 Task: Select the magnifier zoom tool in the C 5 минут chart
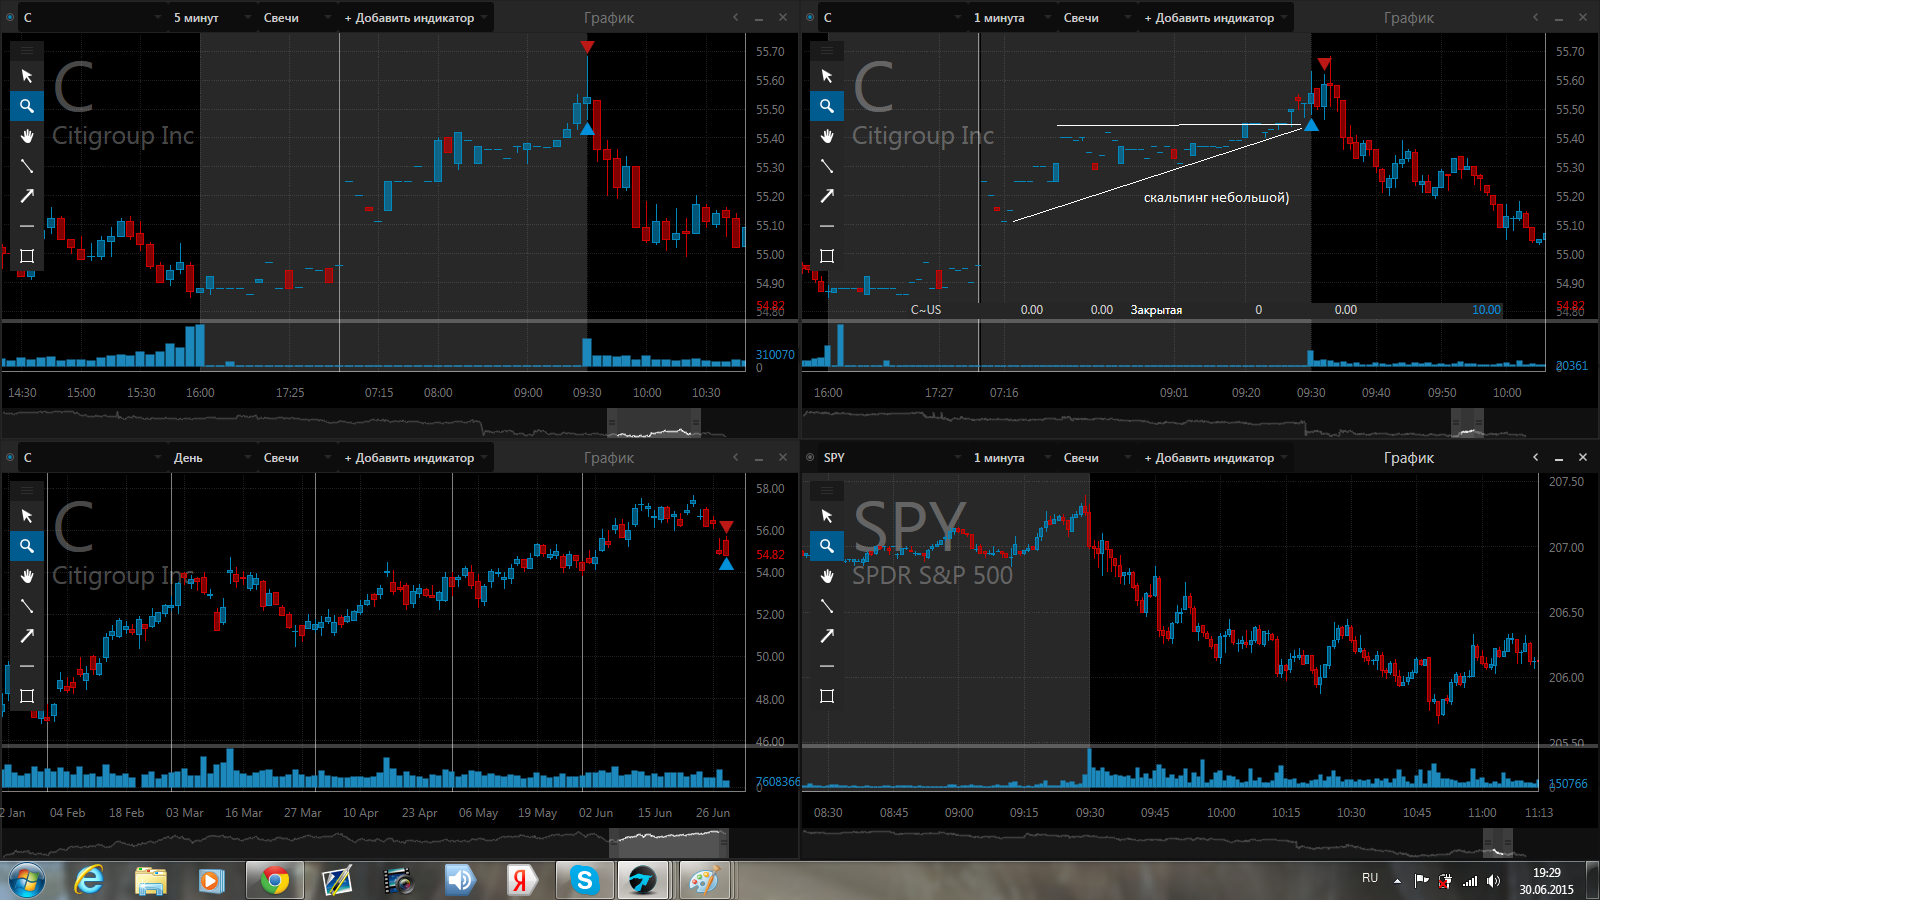coord(27,106)
